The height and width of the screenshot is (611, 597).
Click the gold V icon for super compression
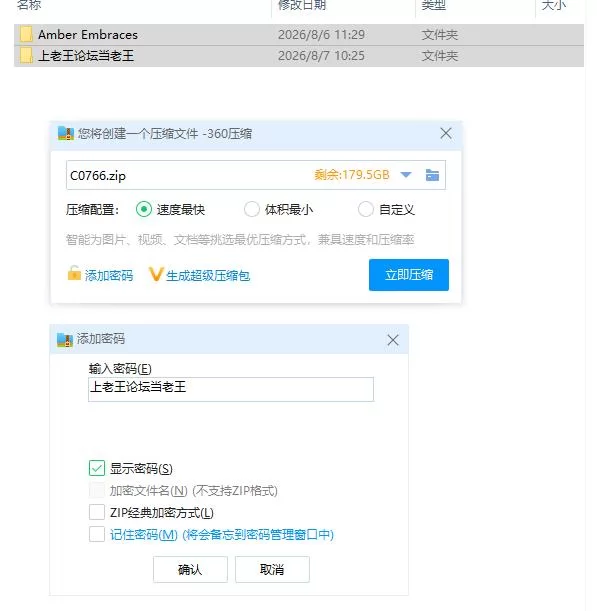(x=155, y=274)
